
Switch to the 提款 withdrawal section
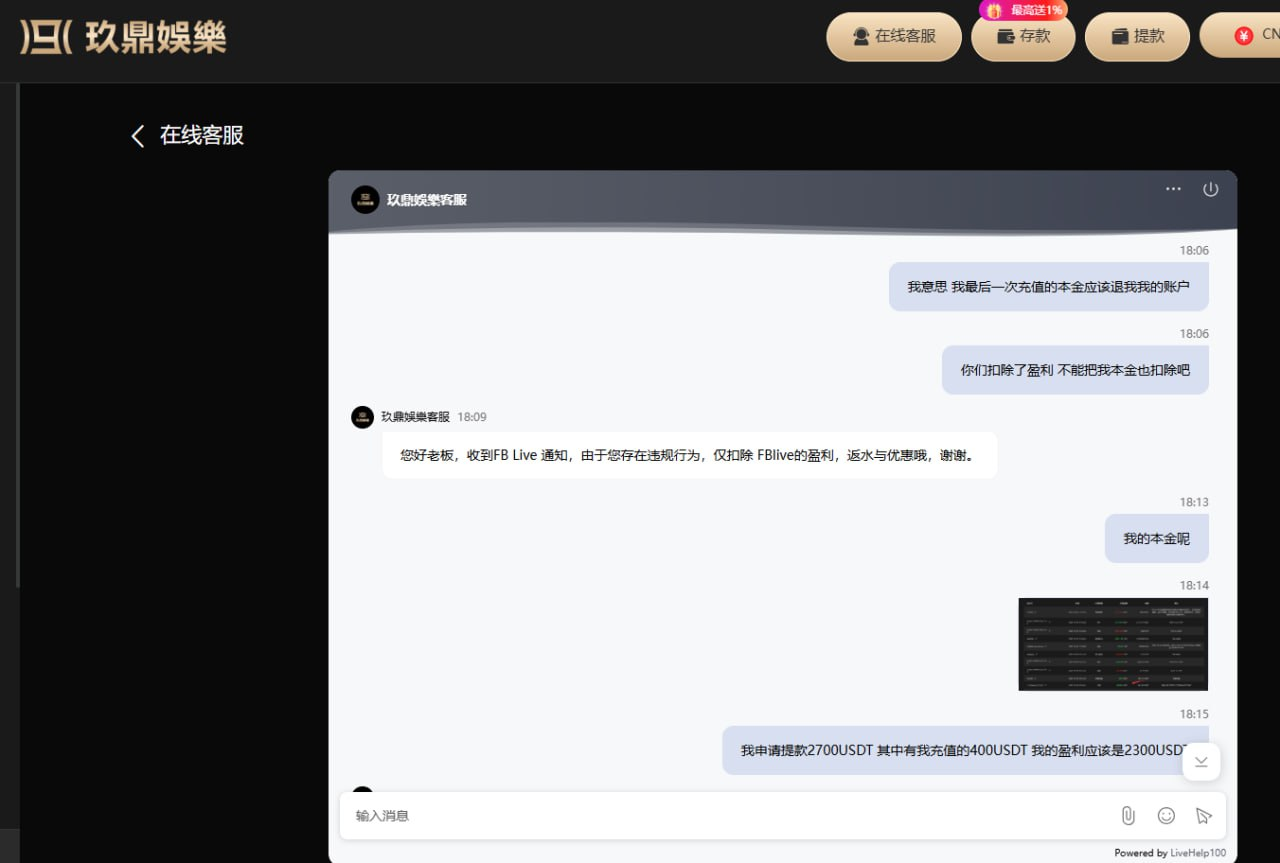coord(1137,35)
